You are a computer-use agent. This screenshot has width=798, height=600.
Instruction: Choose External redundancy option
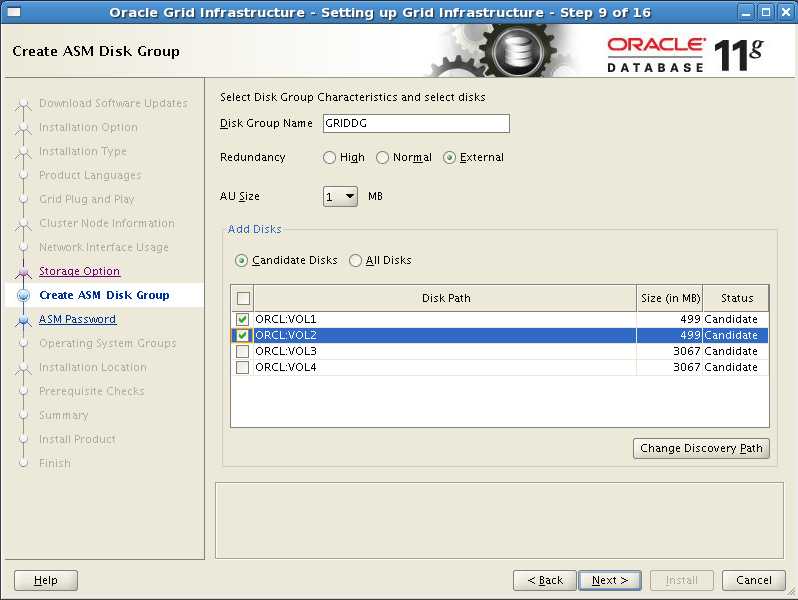click(449, 158)
